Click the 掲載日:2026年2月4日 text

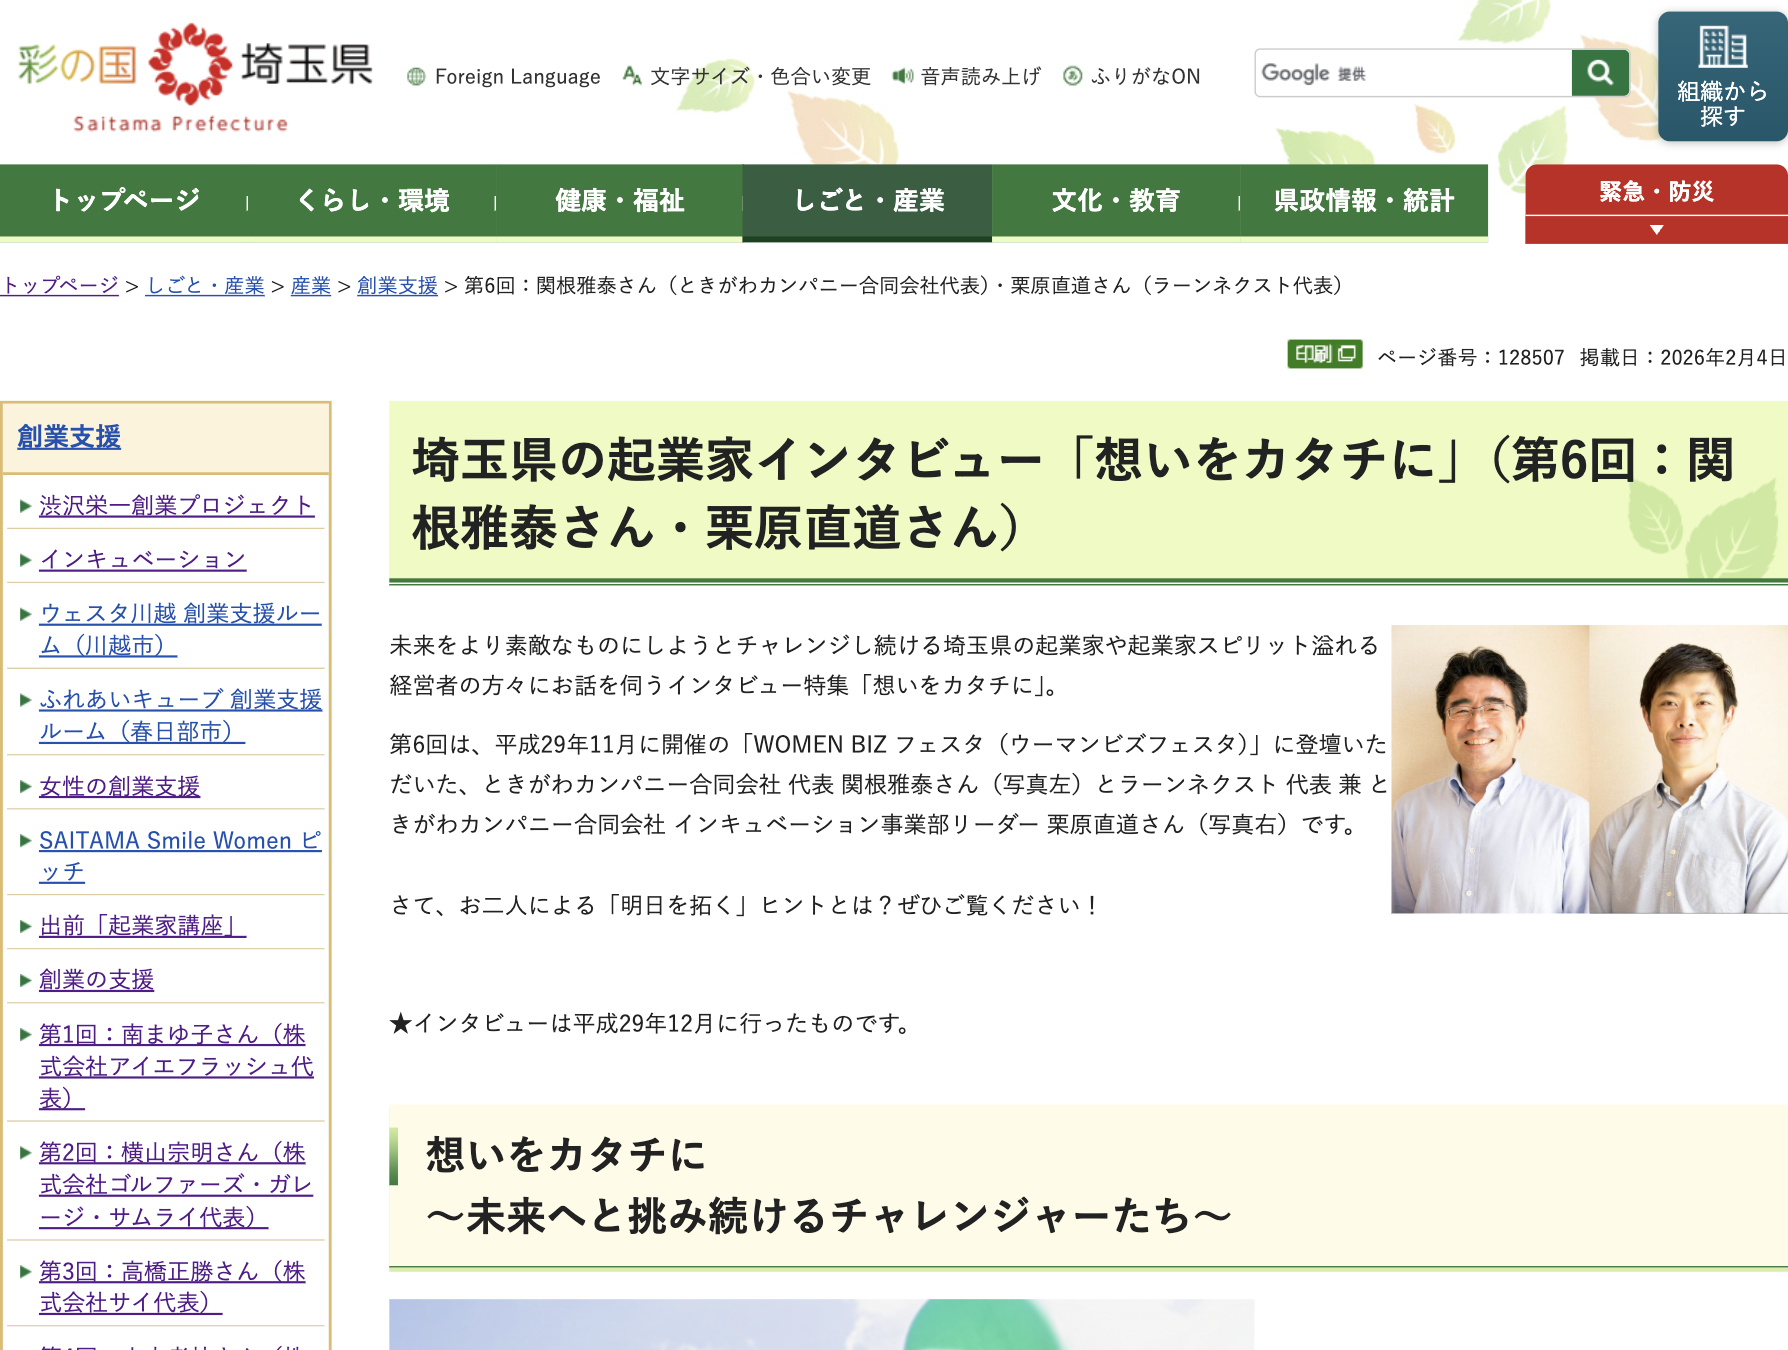pos(1682,357)
